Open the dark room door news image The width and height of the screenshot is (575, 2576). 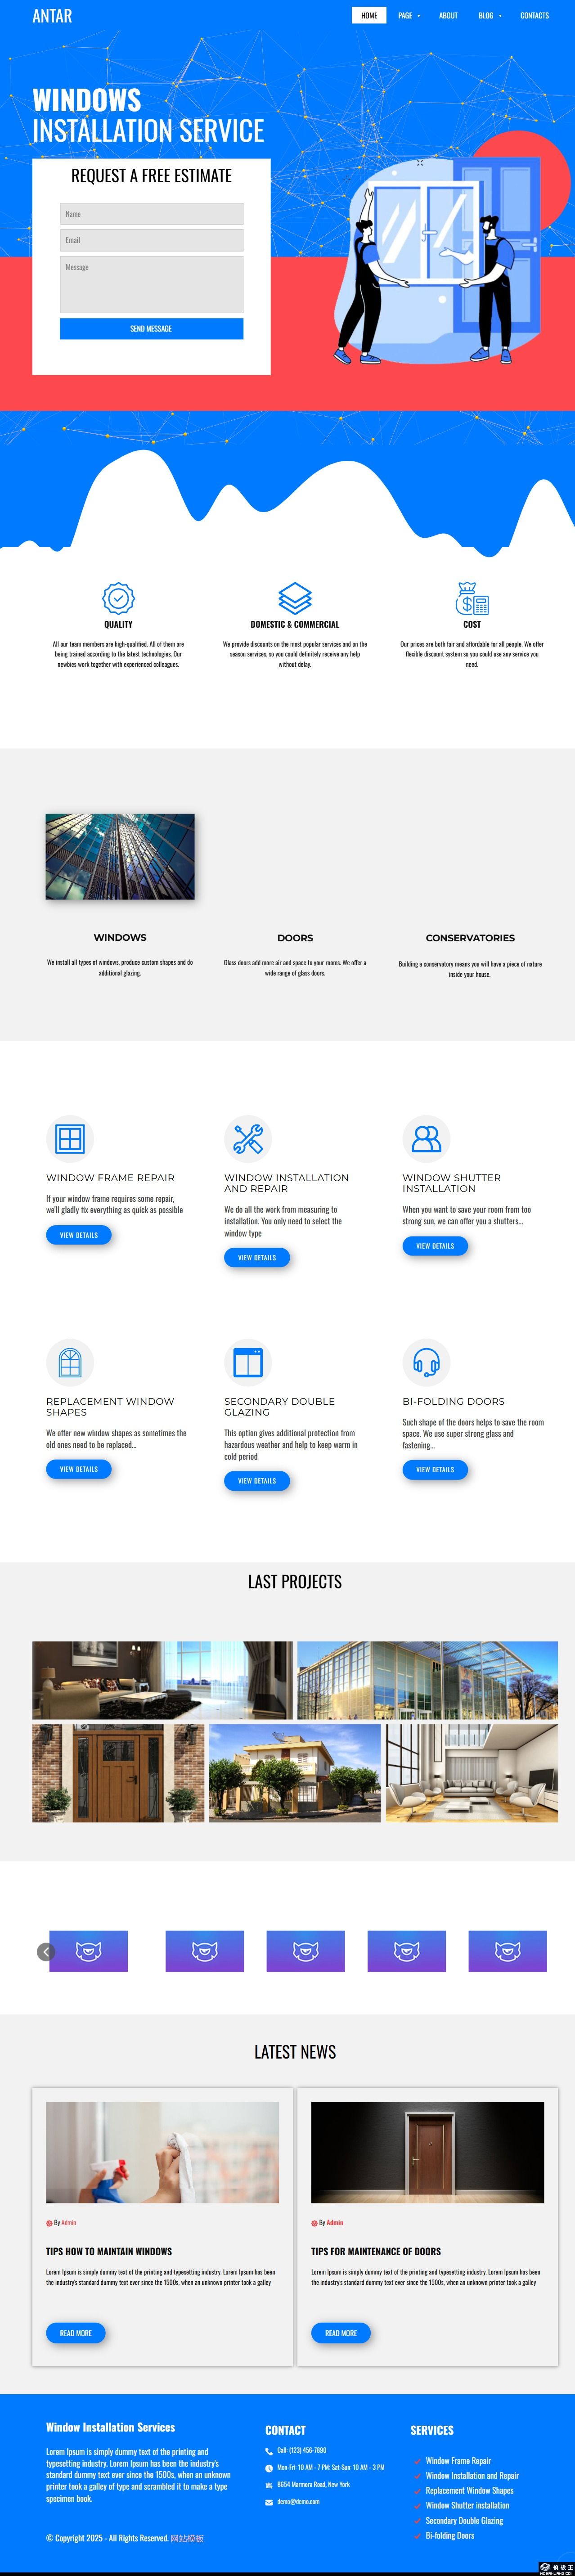(x=427, y=2152)
